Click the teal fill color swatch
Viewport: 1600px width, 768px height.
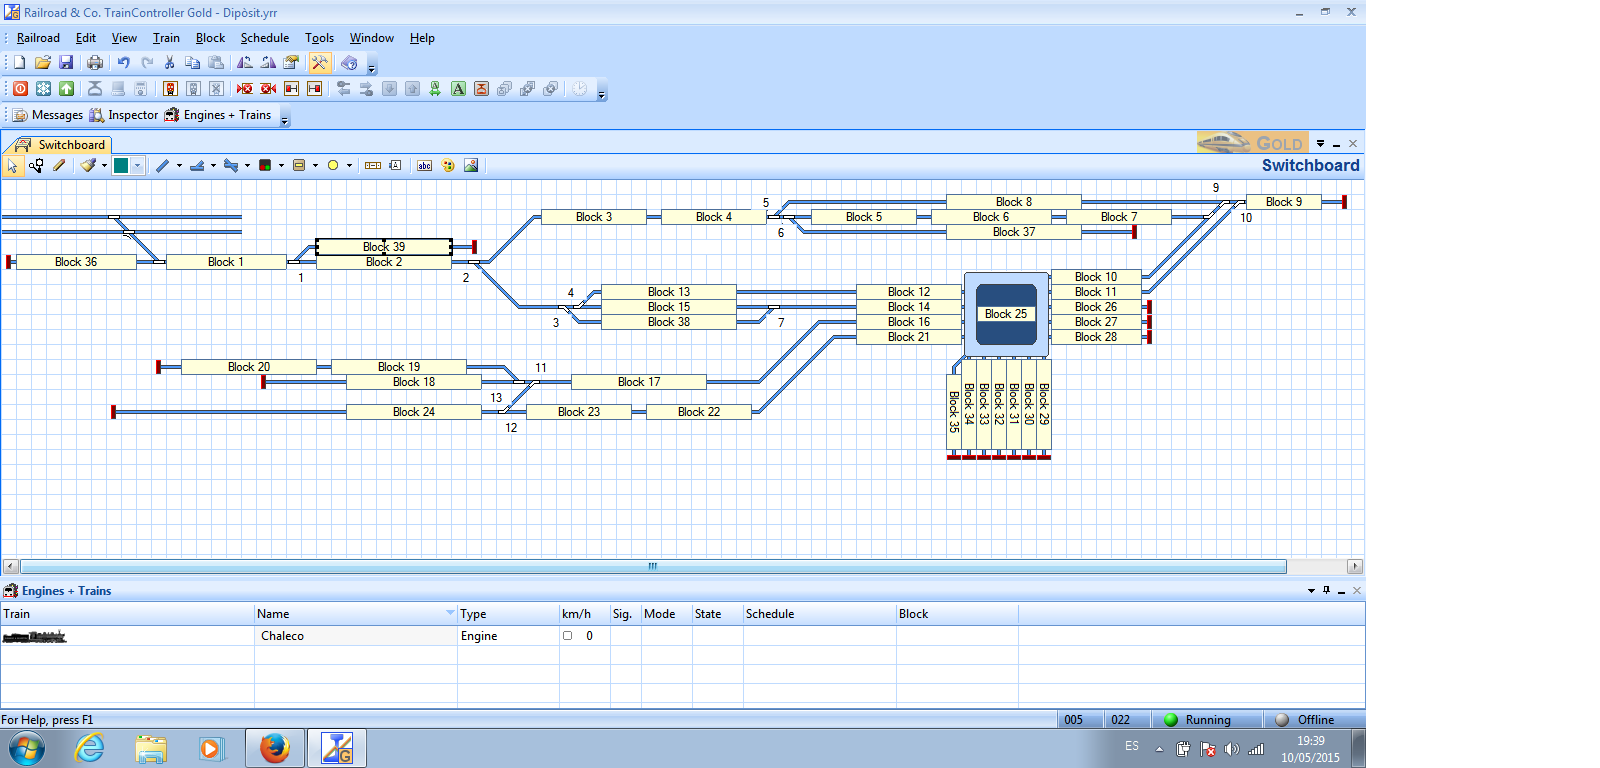click(121, 166)
